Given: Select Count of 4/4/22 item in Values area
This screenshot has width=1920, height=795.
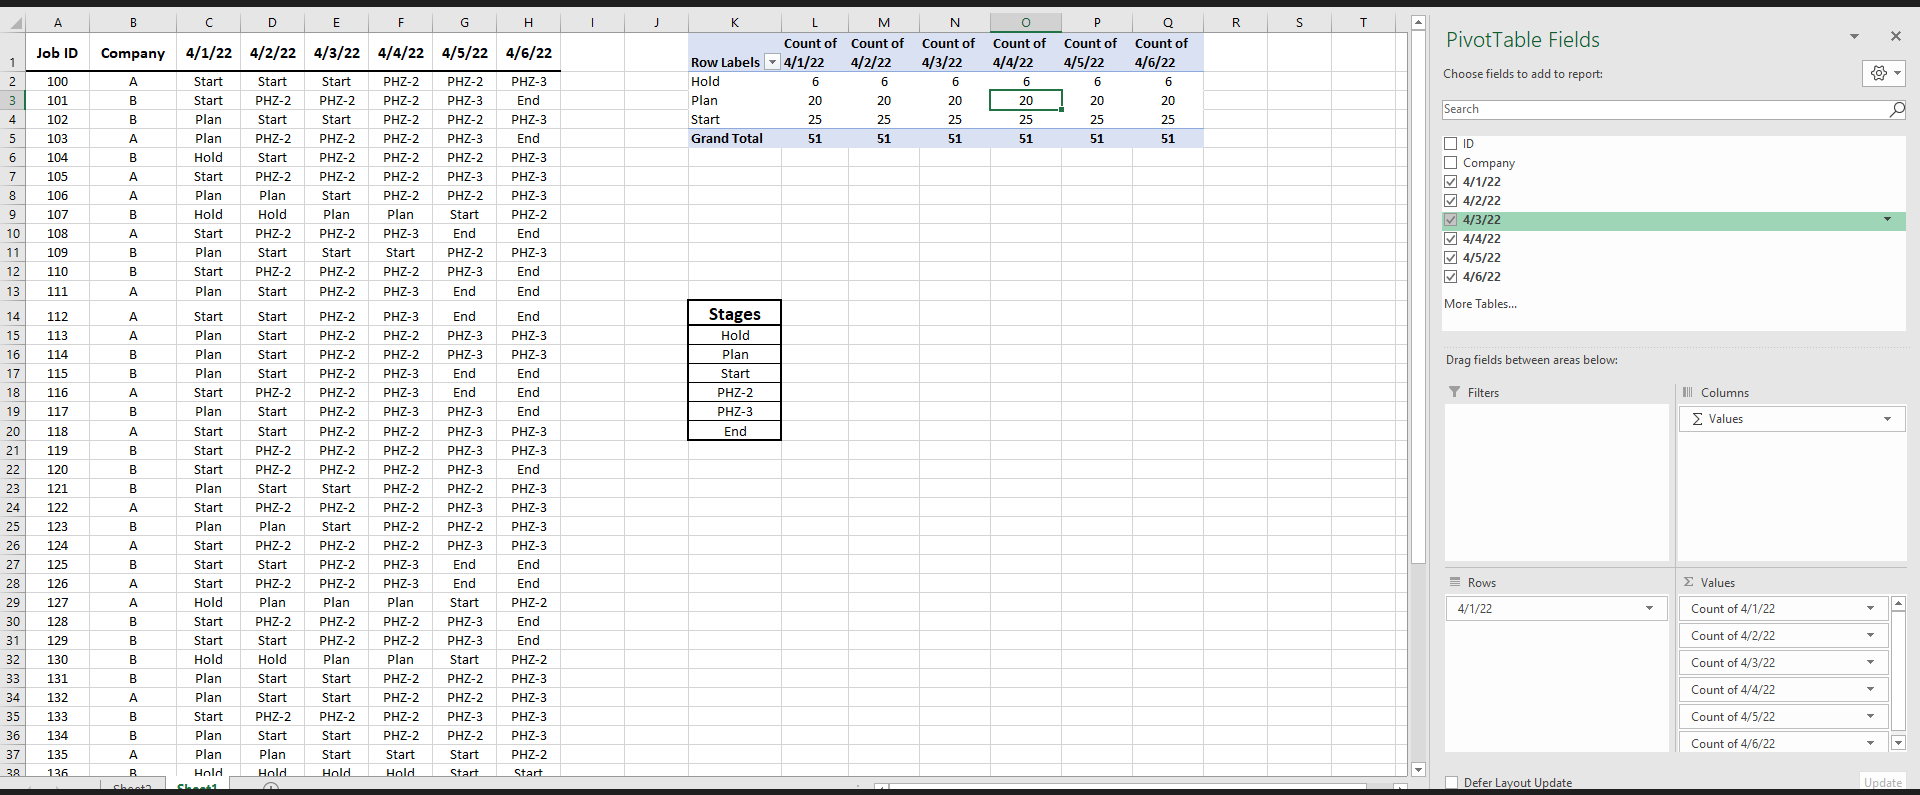Looking at the screenshot, I should 1784,689.
